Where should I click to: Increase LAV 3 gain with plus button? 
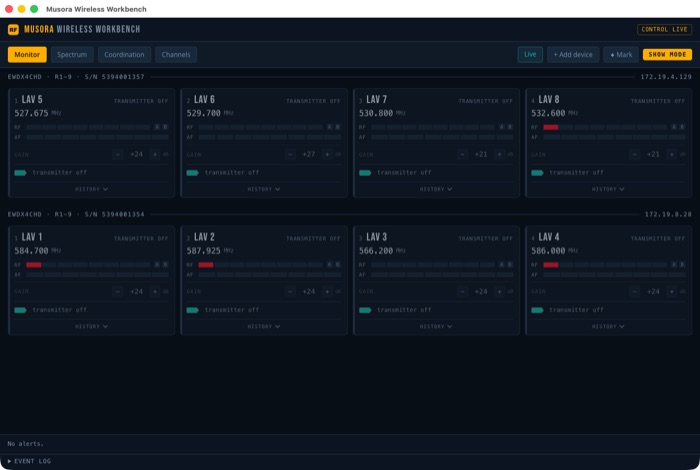[500, 291]
